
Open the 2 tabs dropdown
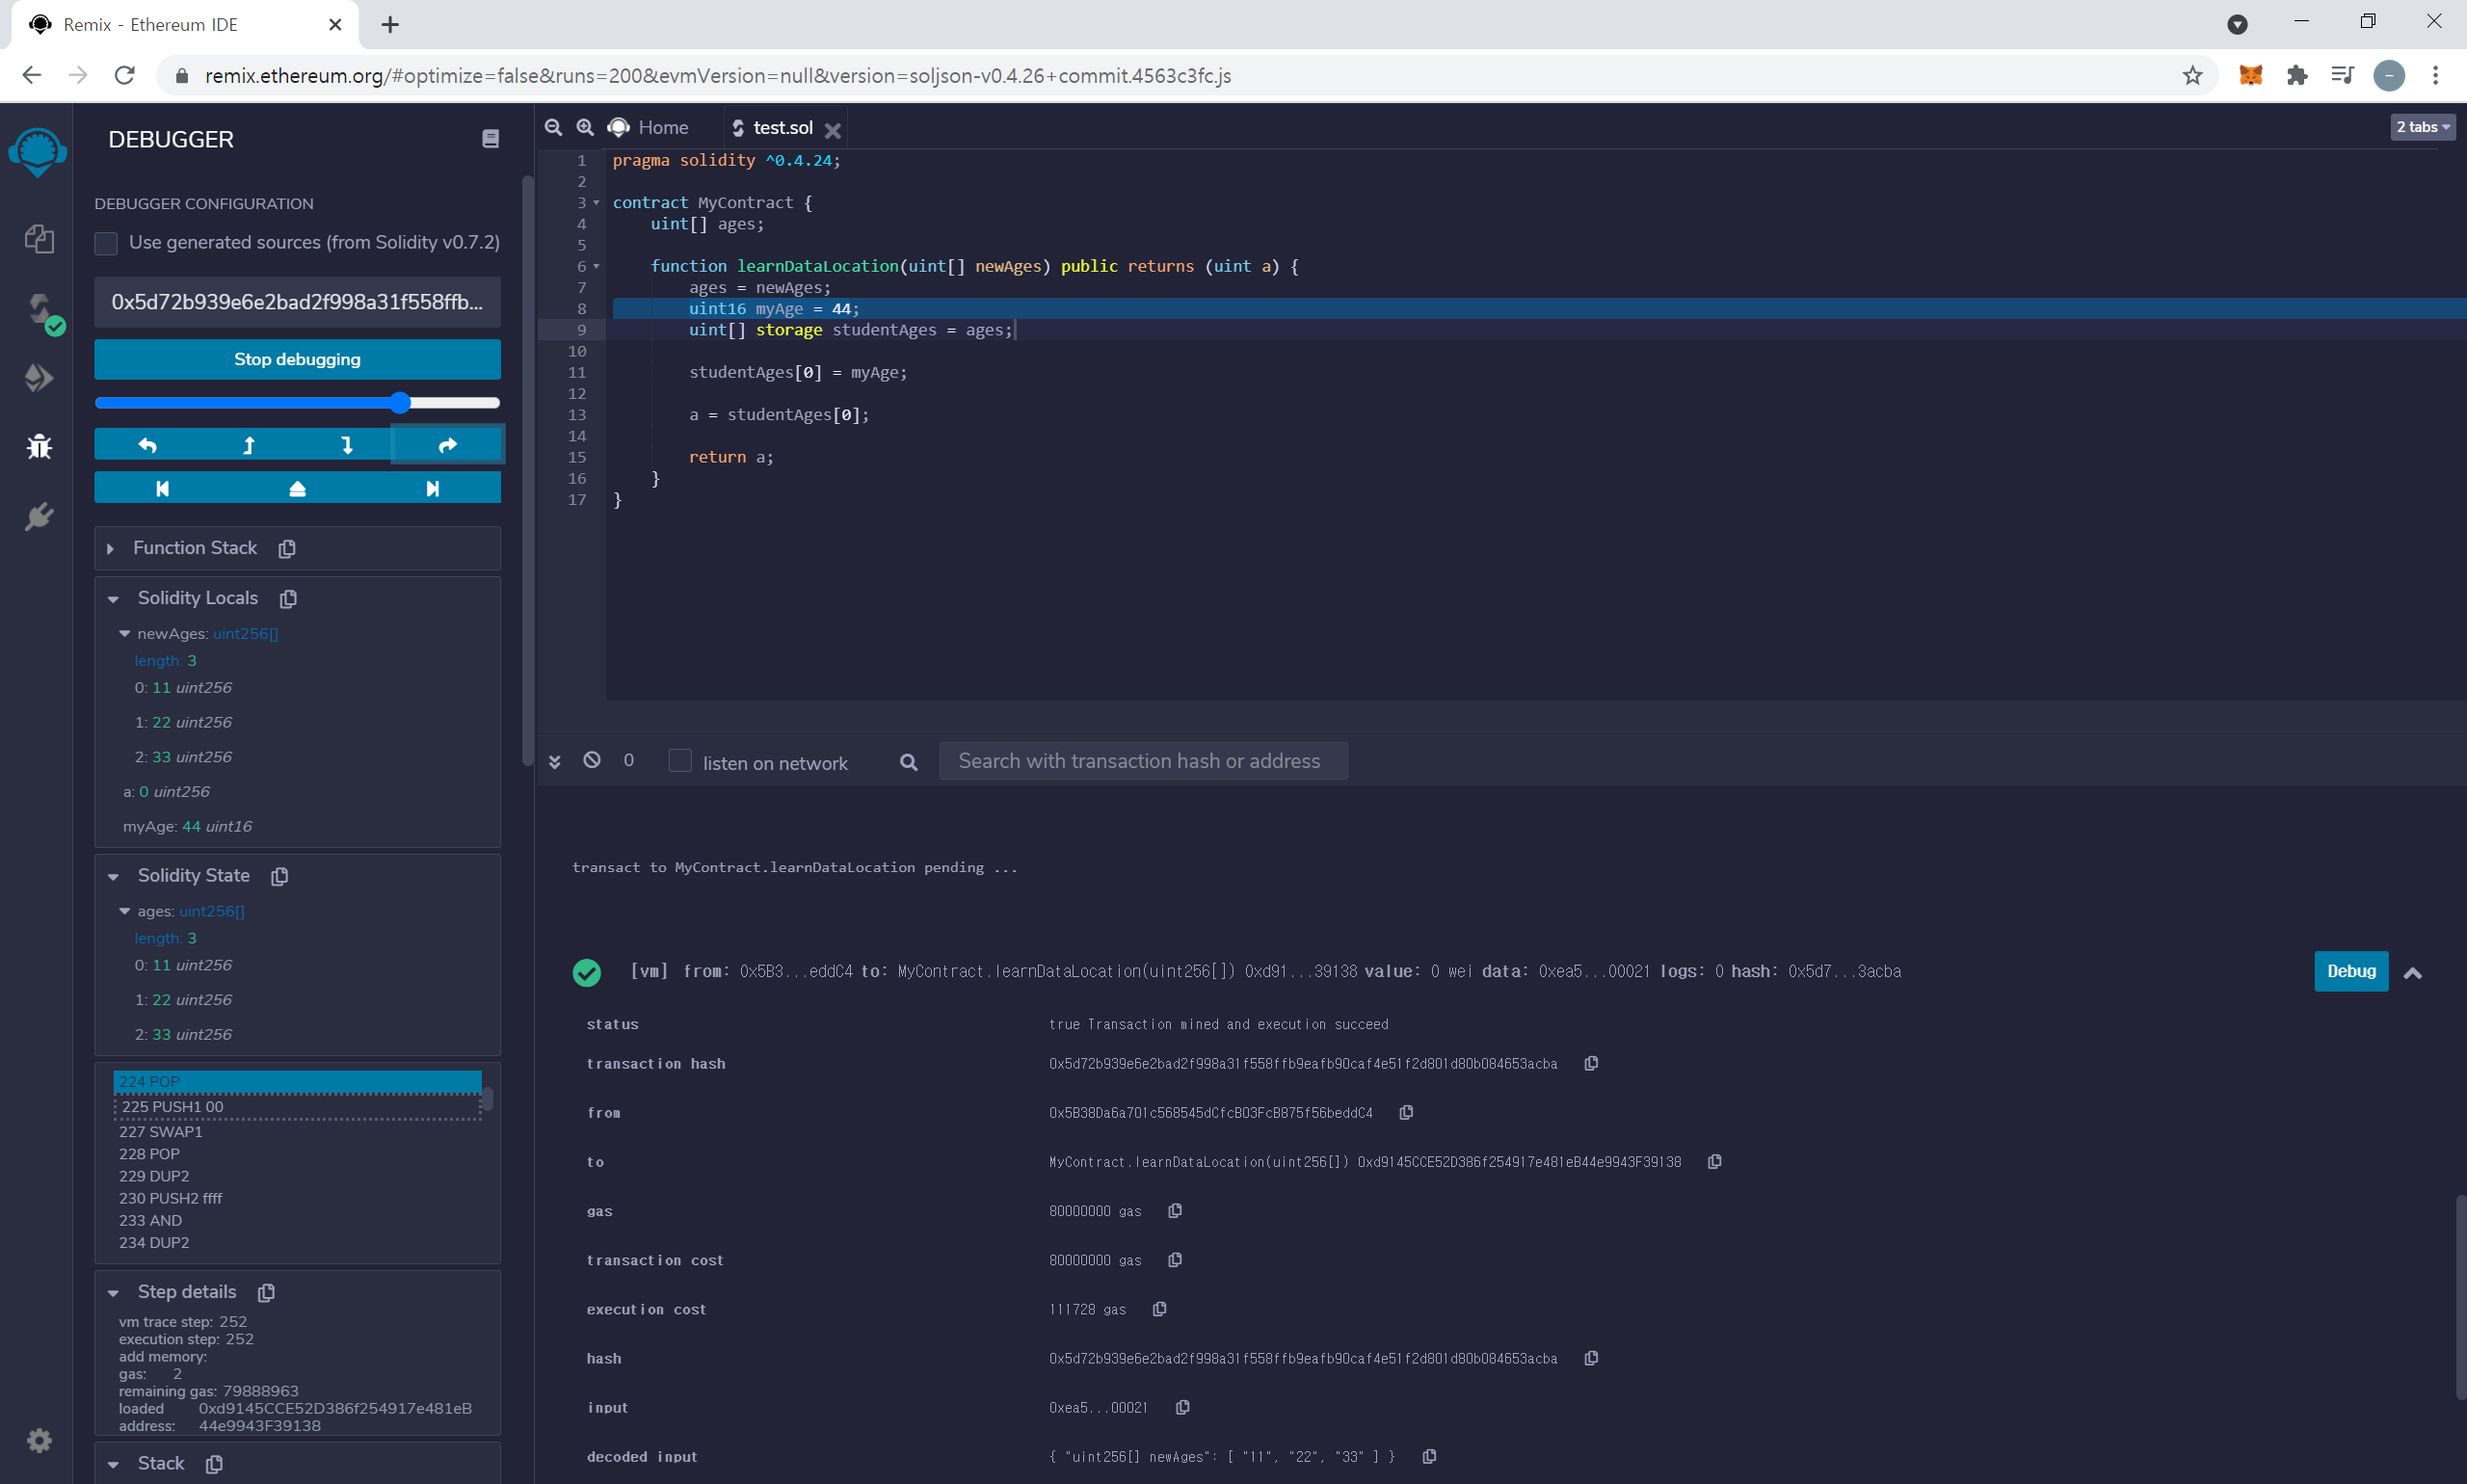coord(2421,127)
